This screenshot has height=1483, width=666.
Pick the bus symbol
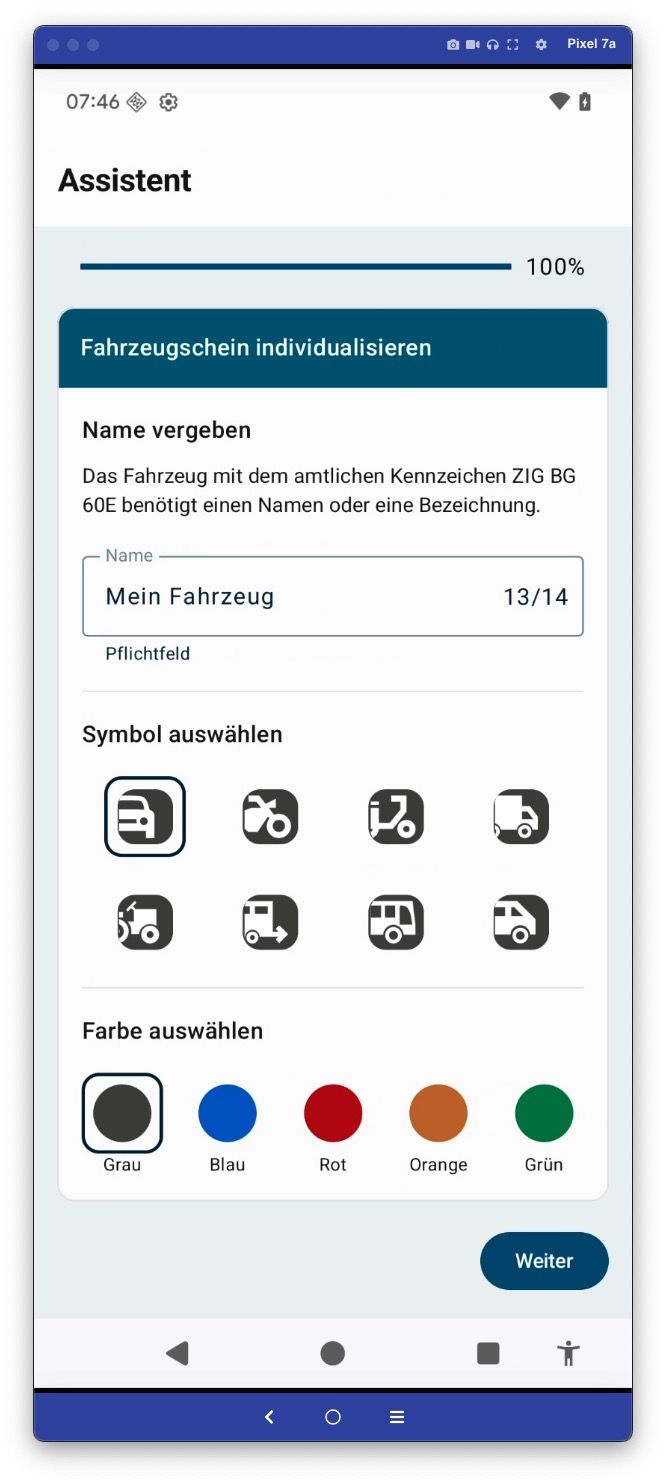pos(396,922)
